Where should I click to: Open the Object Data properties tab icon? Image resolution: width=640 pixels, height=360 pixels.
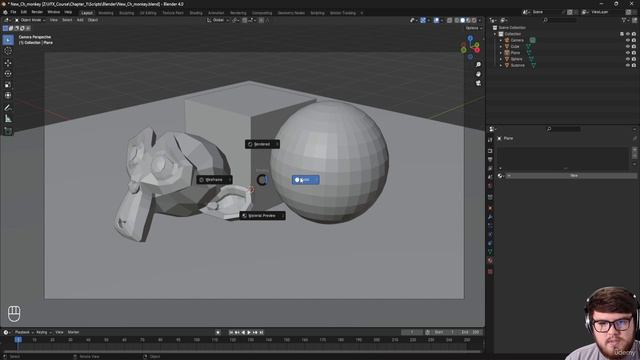[x=490, y=252]
